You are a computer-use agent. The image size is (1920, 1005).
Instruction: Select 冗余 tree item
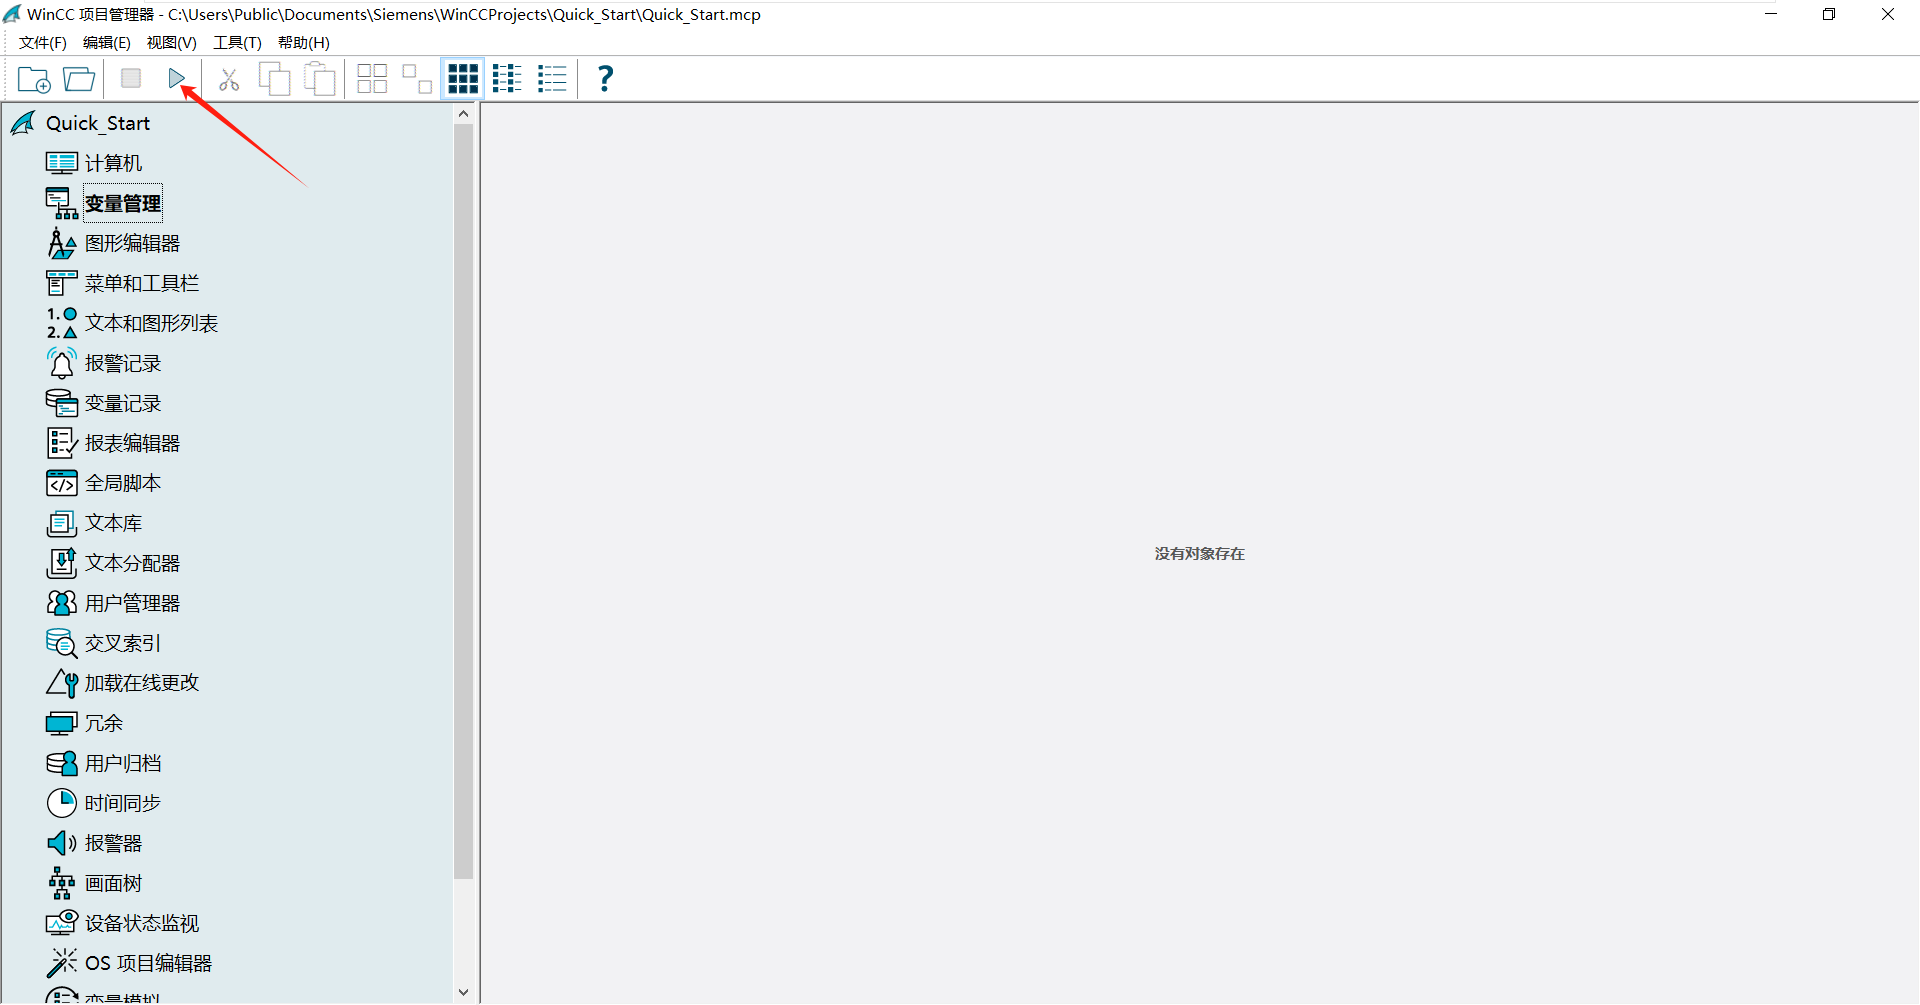[x=104, y=723]
